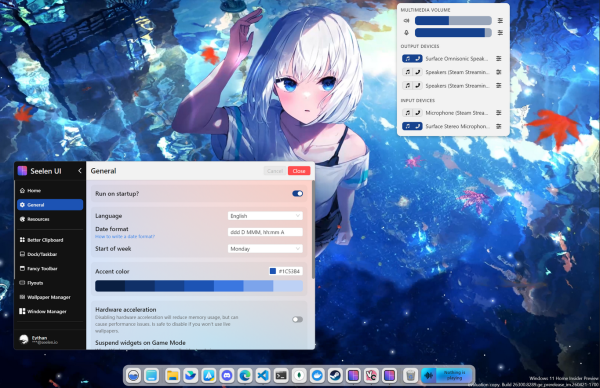Open File Explorer from the dock
Image resolution: width=600 pixels, height=388 pixels.
click(x=173, y=376)
